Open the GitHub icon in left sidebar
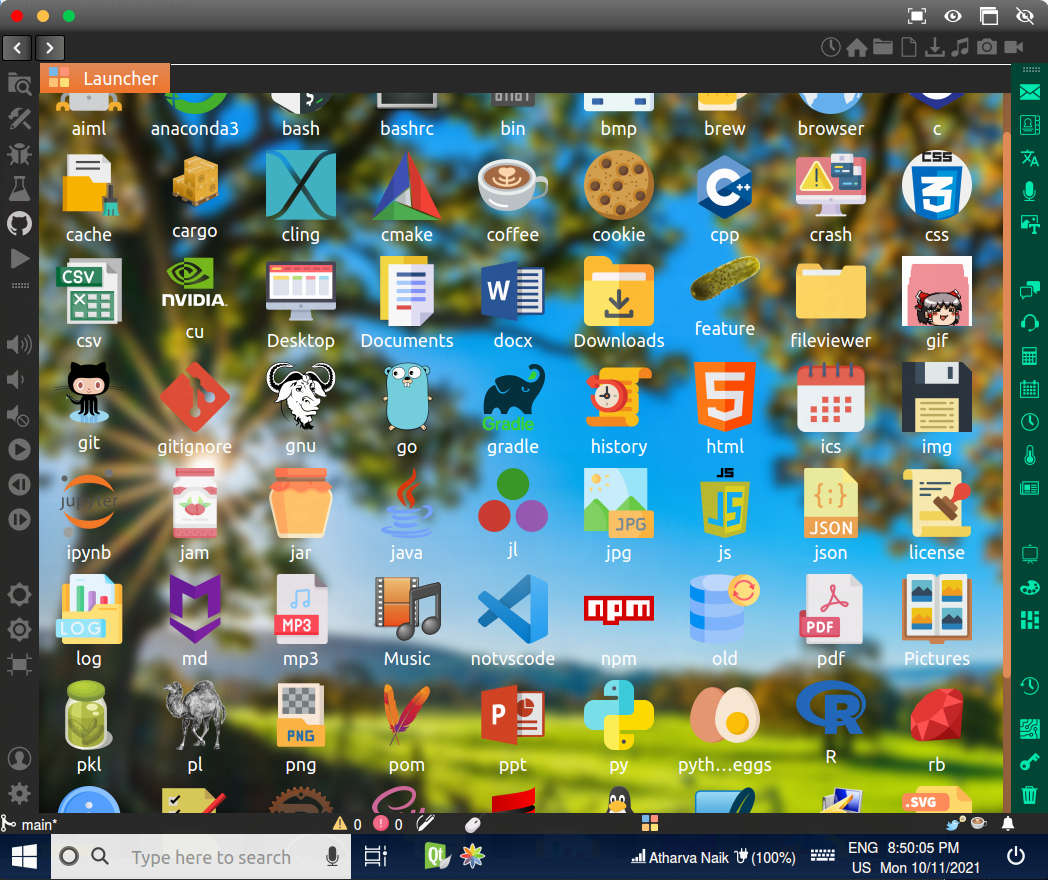Screen dimensions: 1048x880 pyautogui.click(x=19, y=223)
